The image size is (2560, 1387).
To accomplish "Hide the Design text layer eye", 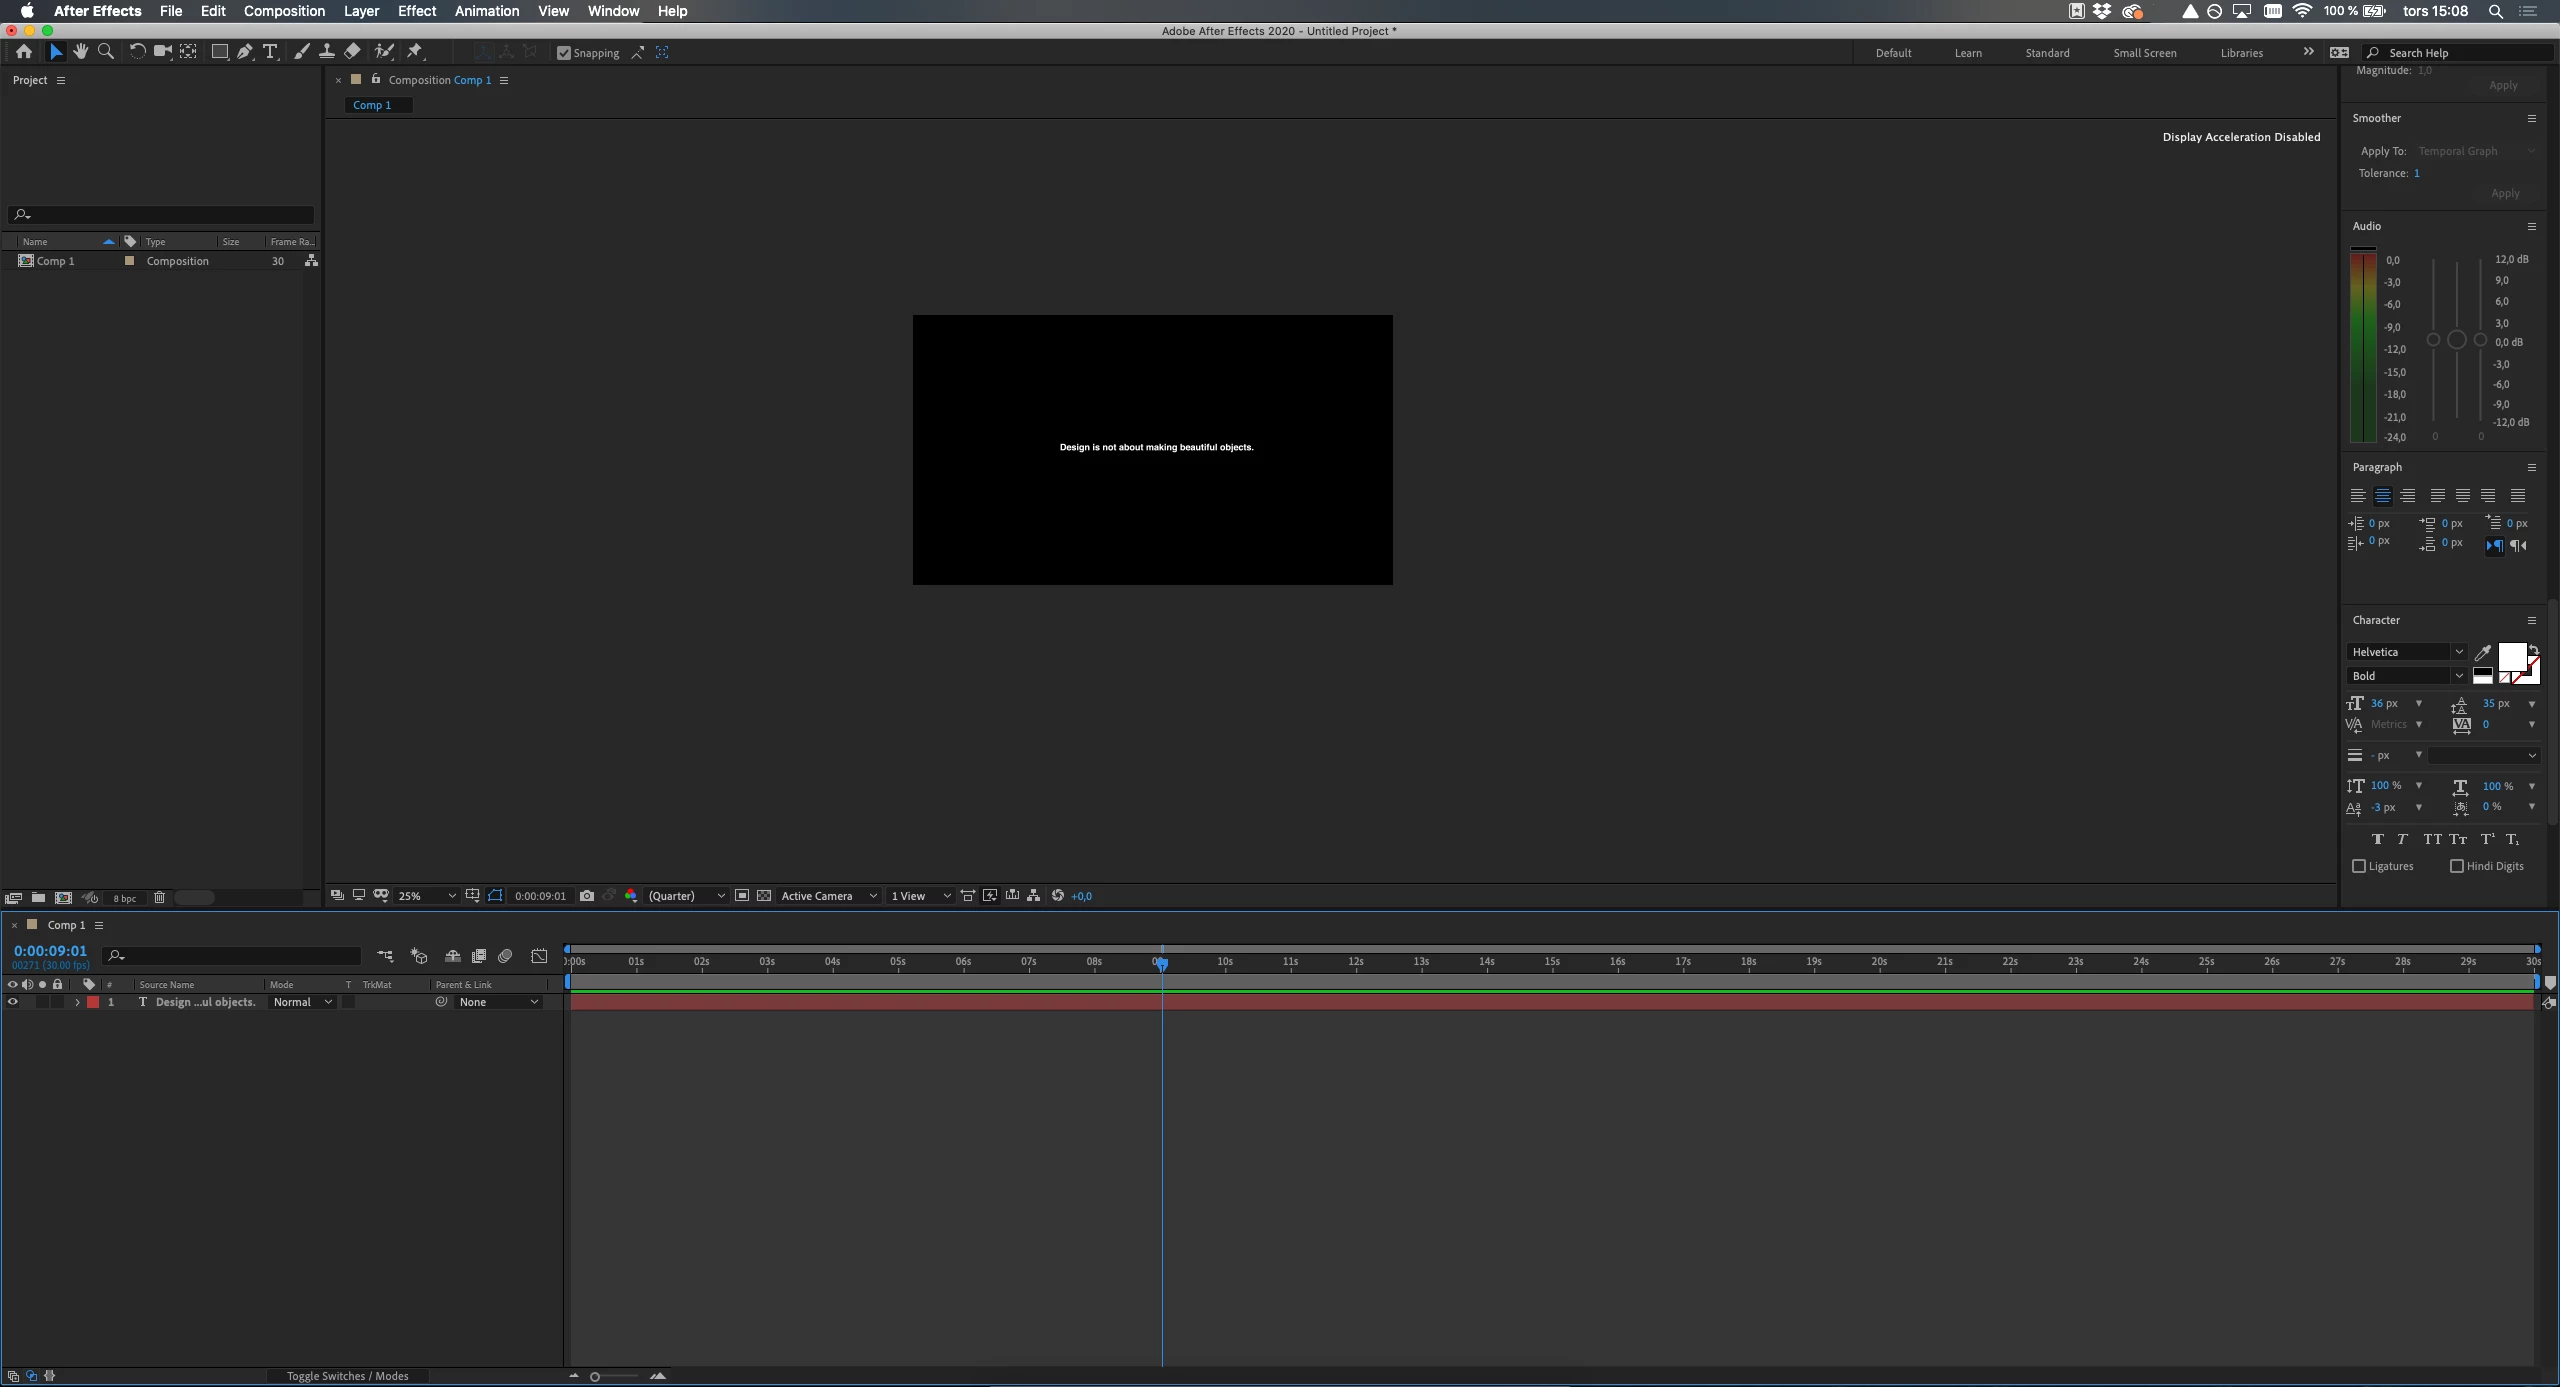I will (x=13, y=1002).
